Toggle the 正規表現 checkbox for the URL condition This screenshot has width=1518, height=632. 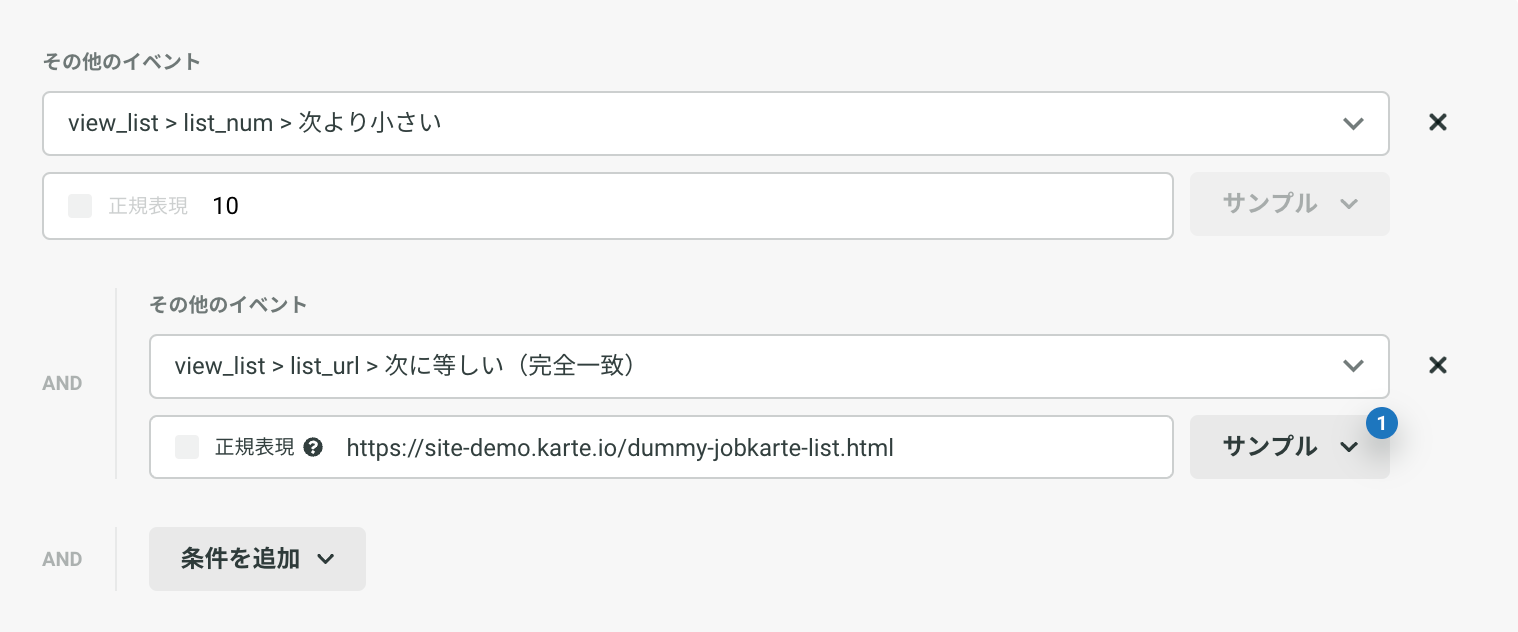point(187,447)
